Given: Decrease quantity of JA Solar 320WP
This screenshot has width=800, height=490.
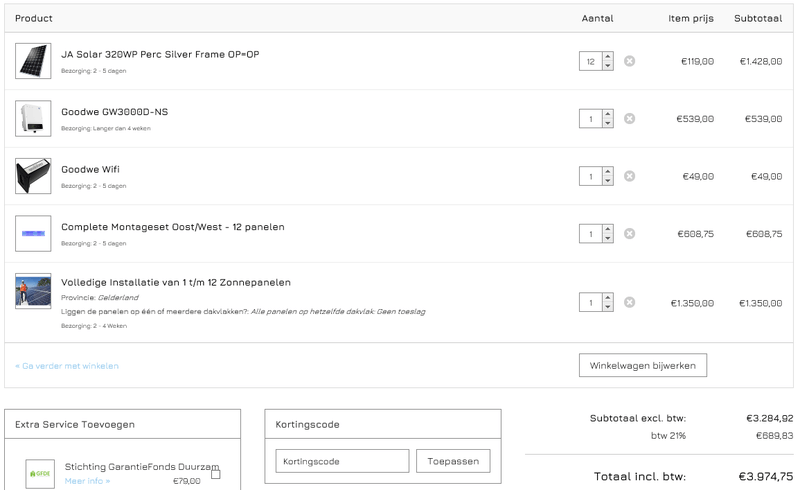Looking at the screenshot, I should (x=608, y=66).
